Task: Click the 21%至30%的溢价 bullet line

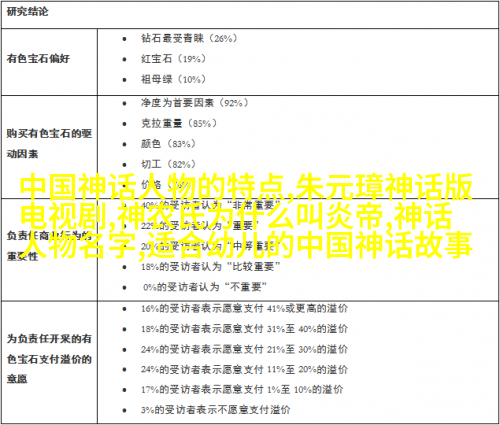Action: click(x=244, y=349)
